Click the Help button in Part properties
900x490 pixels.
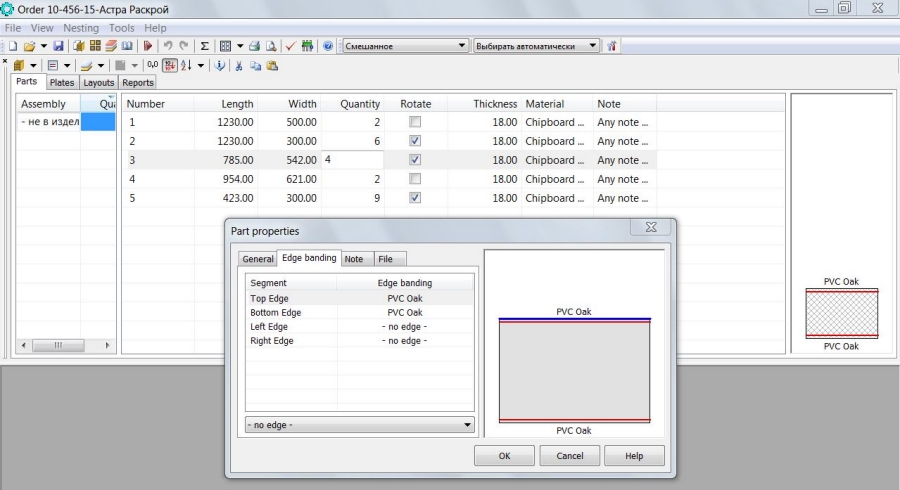pyautogui.click(x=634, y=456)
